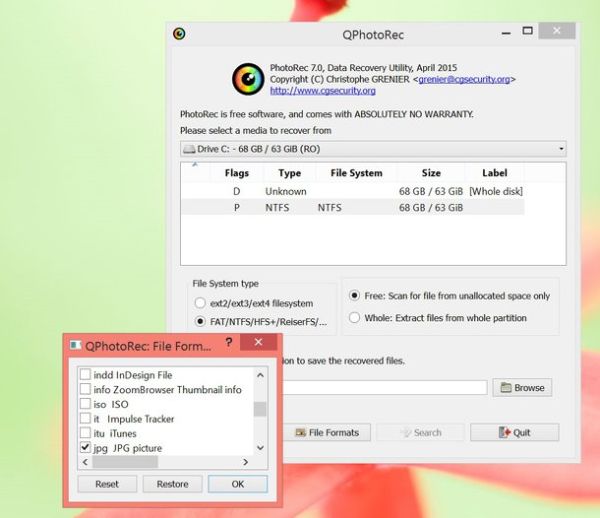The height and width of the screenshot is (518, 600).
Task: Open the grenier@cgsecurity.org email link
Action: (x=464, y=79)
